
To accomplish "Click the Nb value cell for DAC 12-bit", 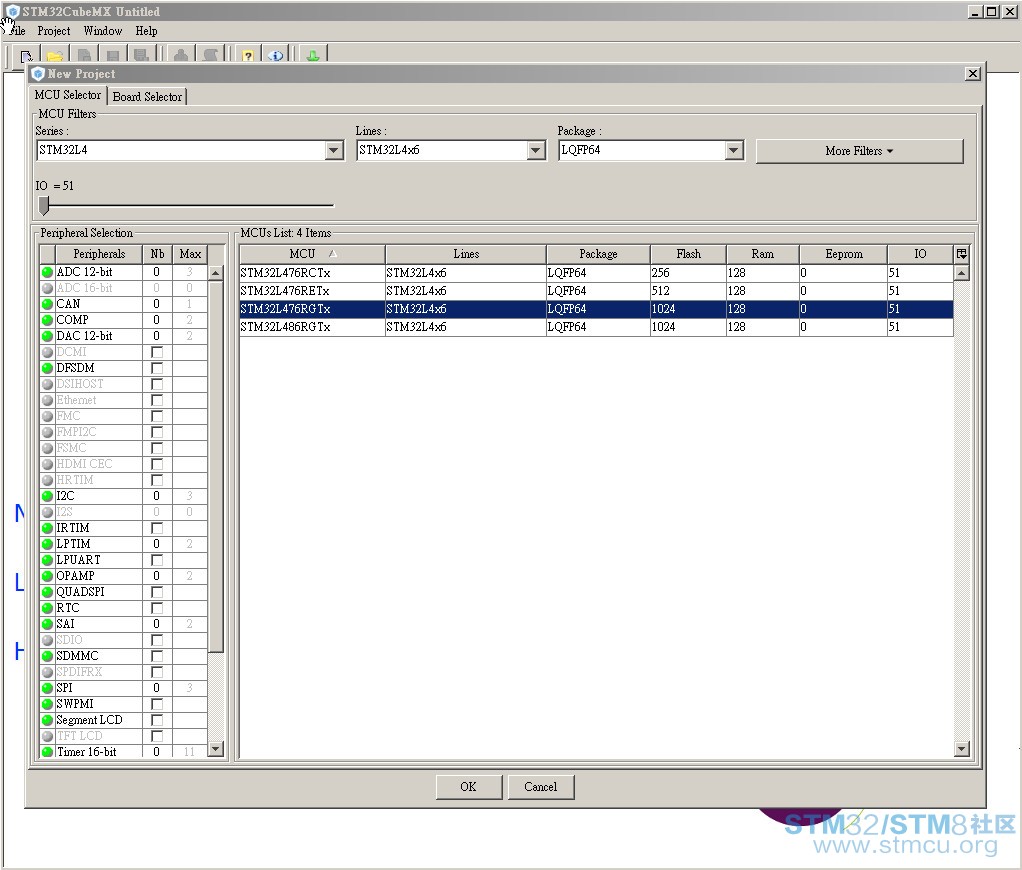I will [156, 336].
